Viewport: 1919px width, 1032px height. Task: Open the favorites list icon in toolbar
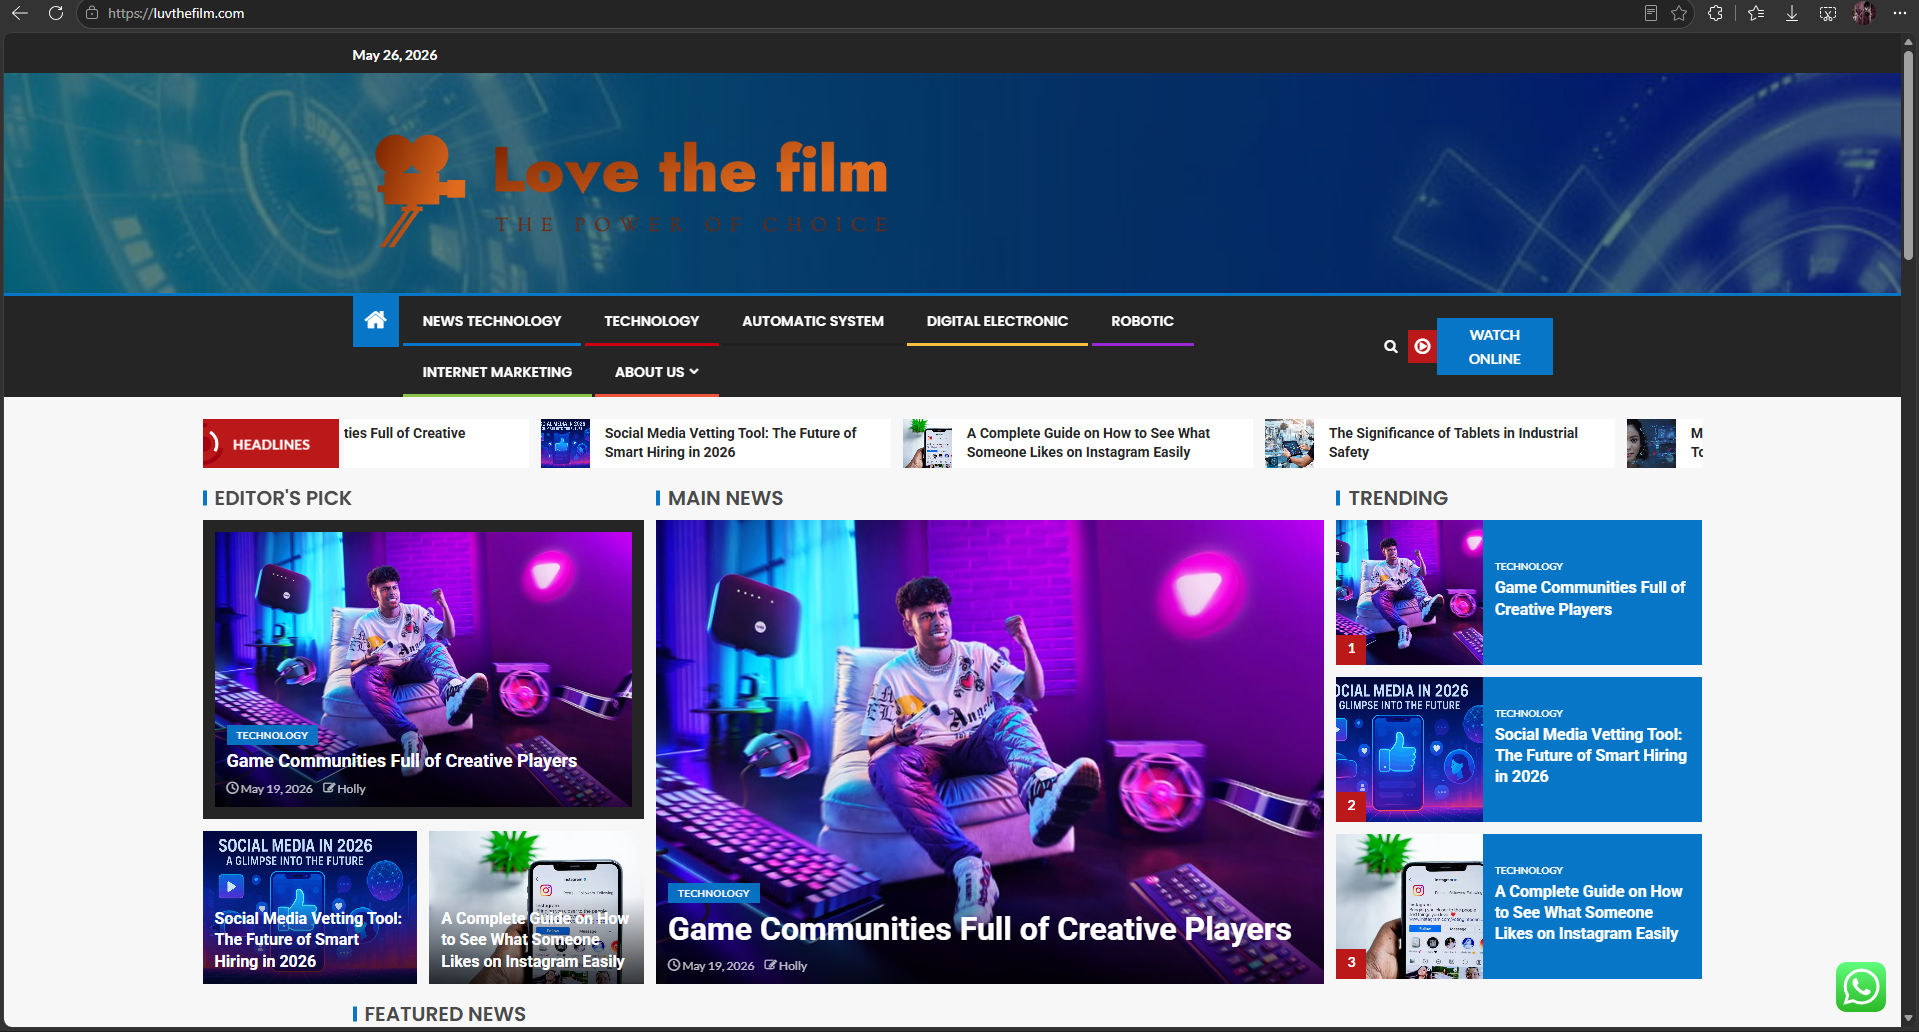coord(1756,13)
